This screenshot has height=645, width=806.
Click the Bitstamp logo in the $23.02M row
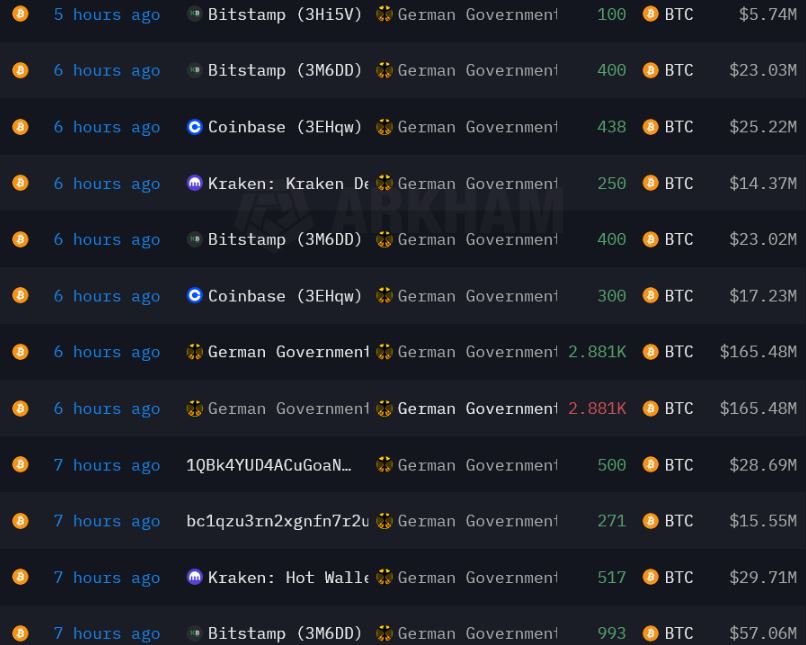[x=194, y=239]
